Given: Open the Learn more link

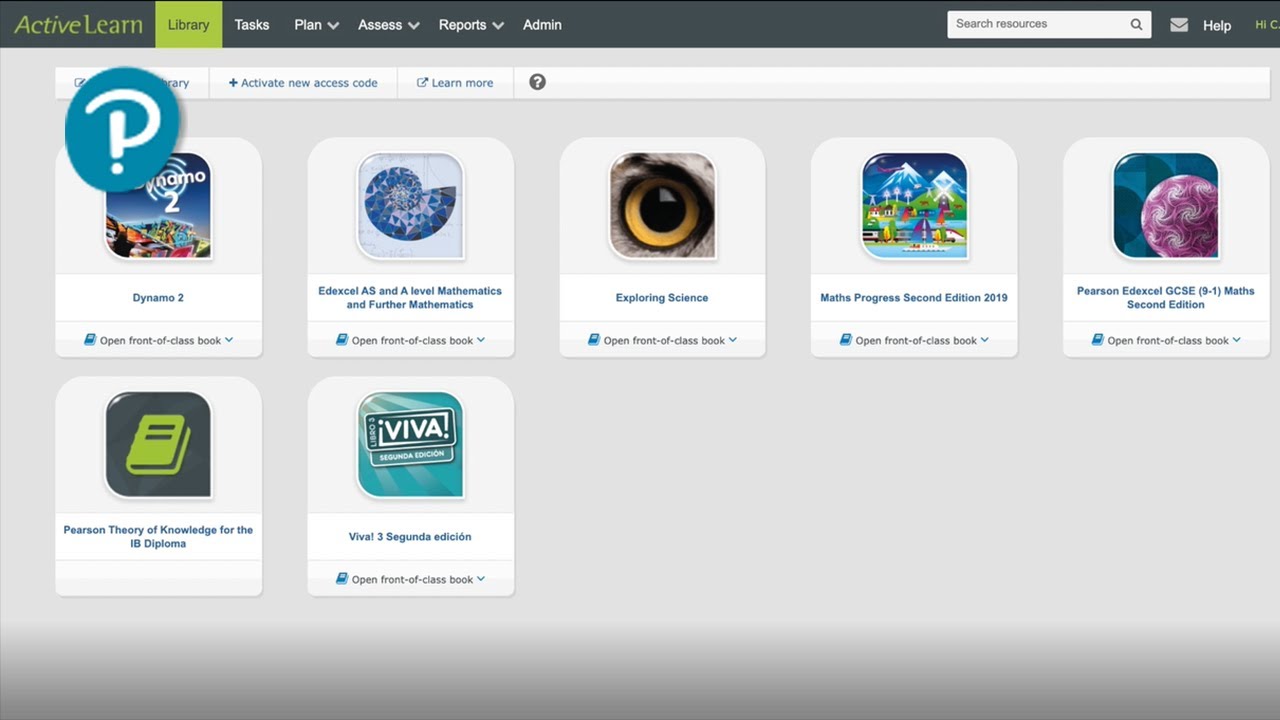Looking at the screenshot, I should click(455, 83).
